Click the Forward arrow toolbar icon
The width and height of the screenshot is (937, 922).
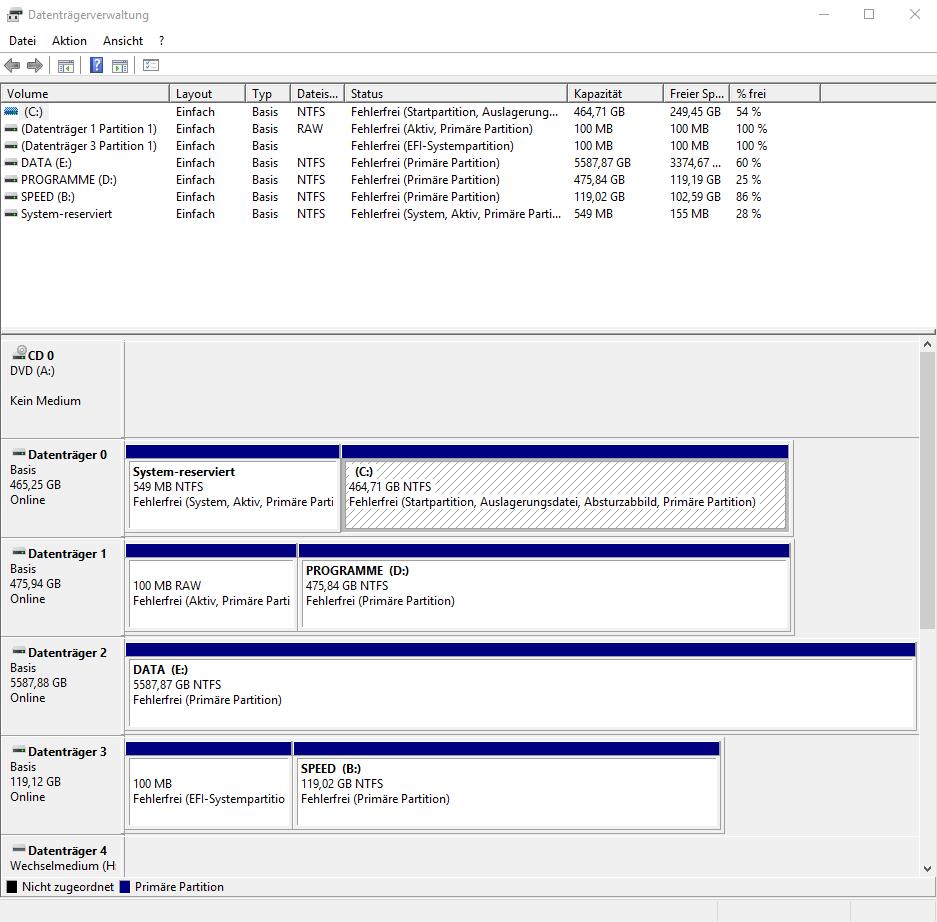35,65
